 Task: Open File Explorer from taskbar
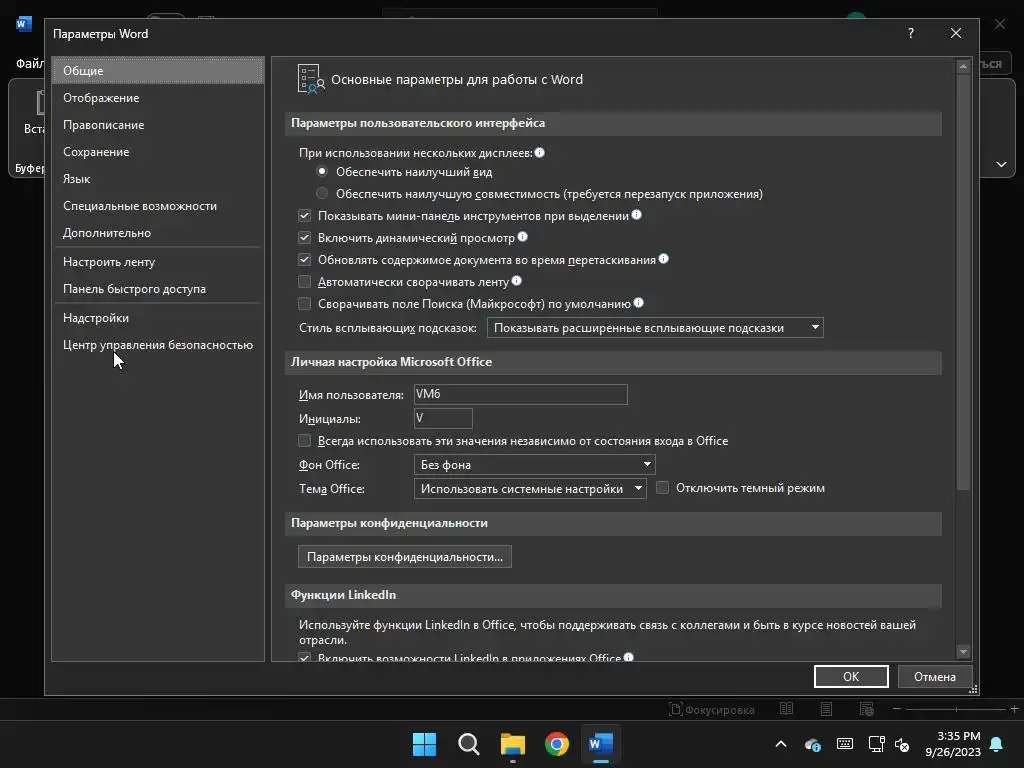pos(513,744)
